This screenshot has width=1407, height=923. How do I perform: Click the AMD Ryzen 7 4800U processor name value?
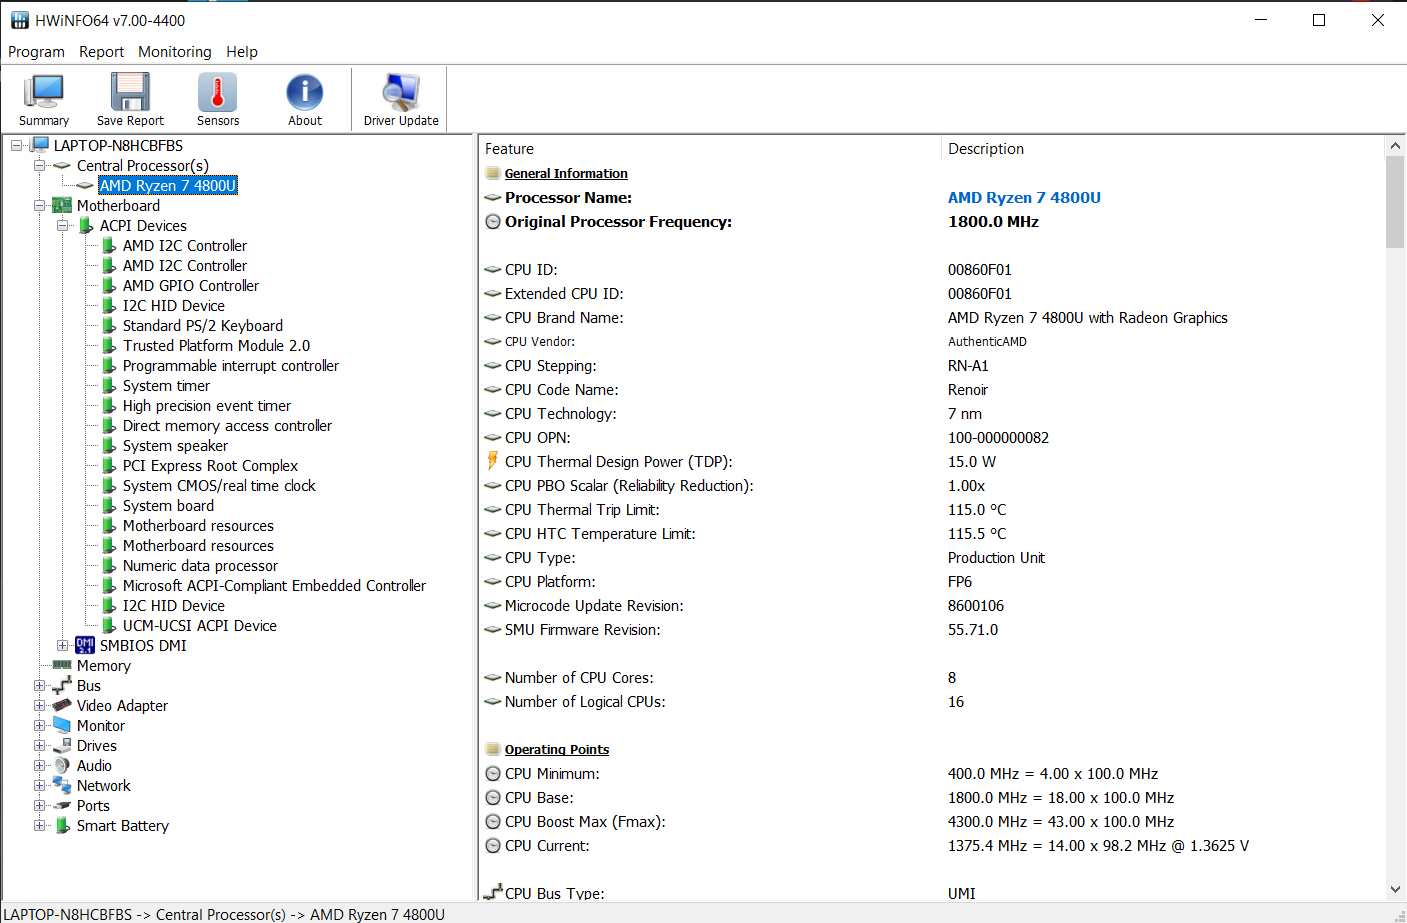click(x=1024, y=198)
